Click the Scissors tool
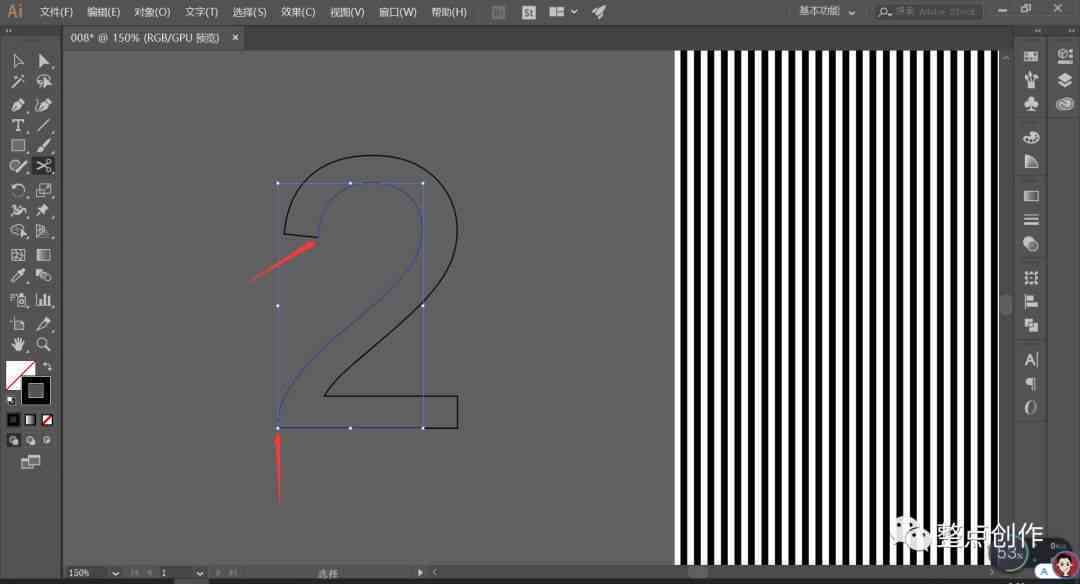Image resolution: width=1080 pixels, height=584 pixels. 43,166
